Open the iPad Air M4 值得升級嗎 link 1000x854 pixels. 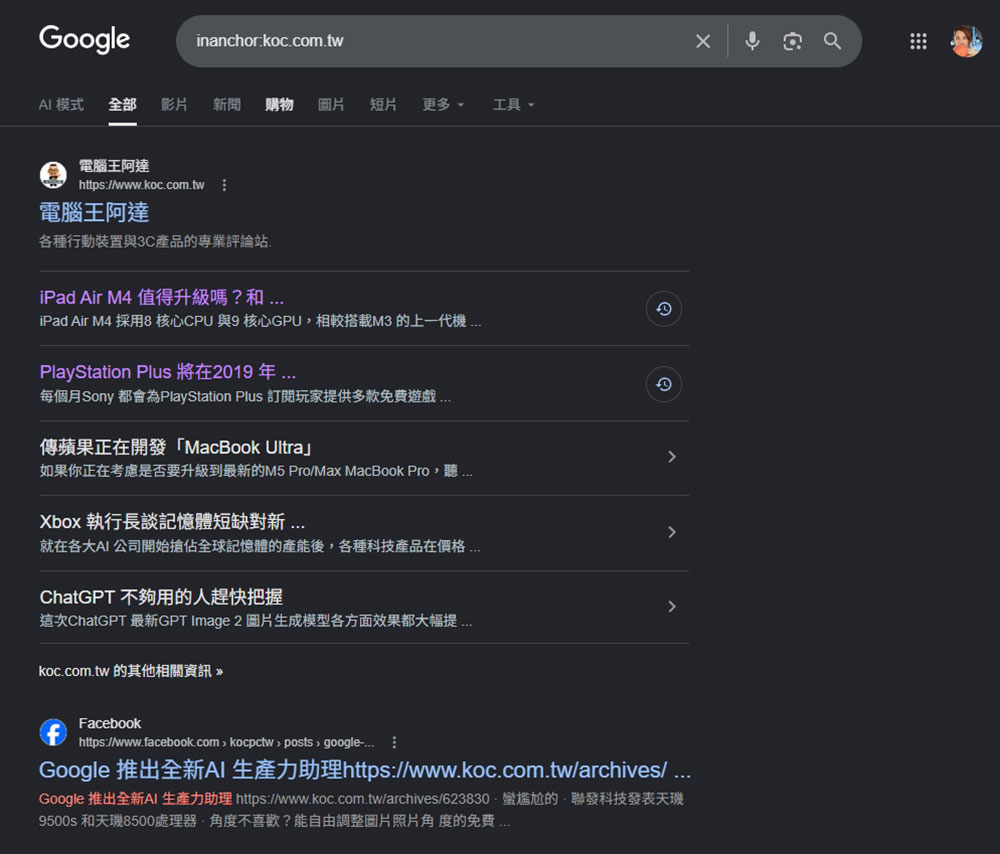[161, 297]
